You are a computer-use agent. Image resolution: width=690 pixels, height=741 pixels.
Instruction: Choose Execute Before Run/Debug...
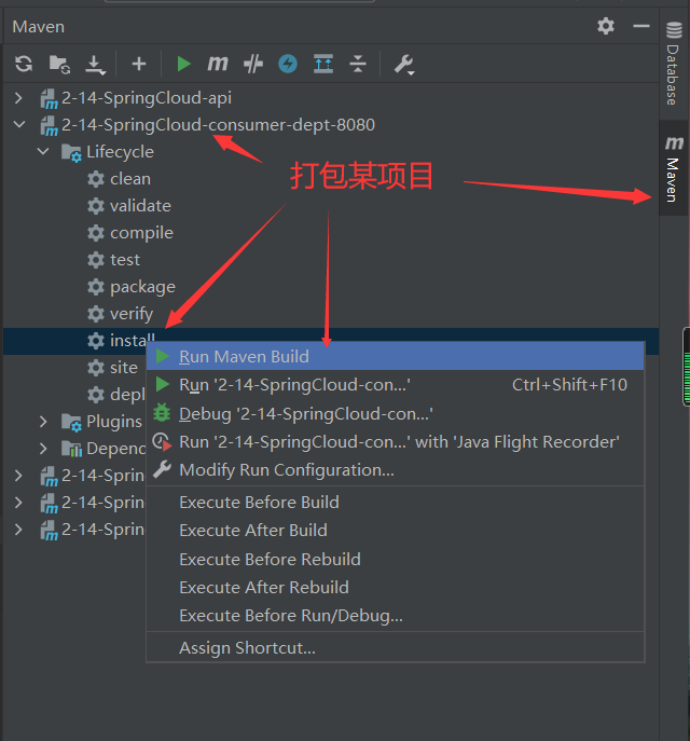click(x=395, y=615)
